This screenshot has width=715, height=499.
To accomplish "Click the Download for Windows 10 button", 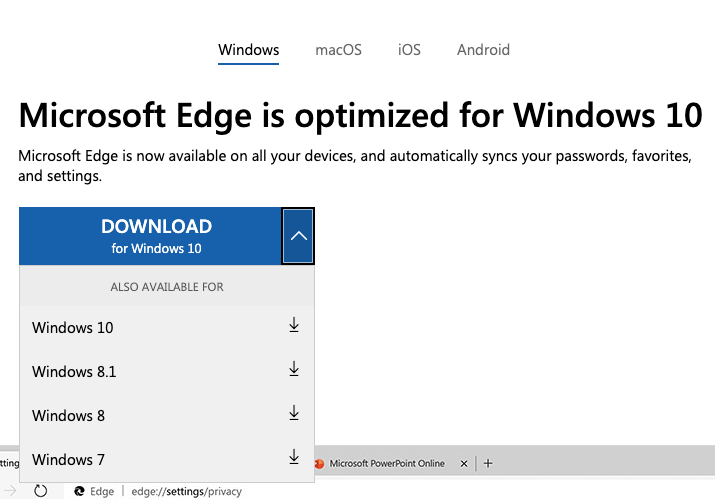I will pyautogui.click(x=150, y=236).
